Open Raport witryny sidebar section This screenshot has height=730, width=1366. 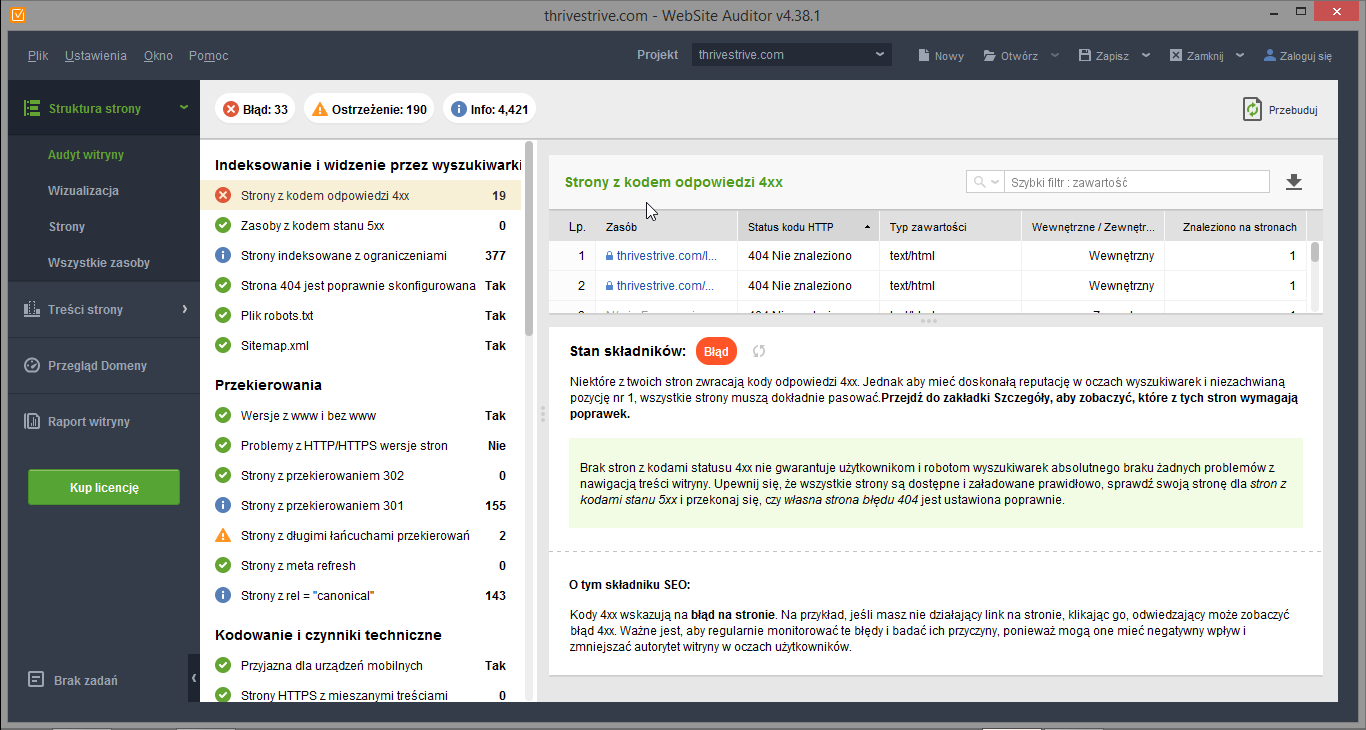pos(89,422)
